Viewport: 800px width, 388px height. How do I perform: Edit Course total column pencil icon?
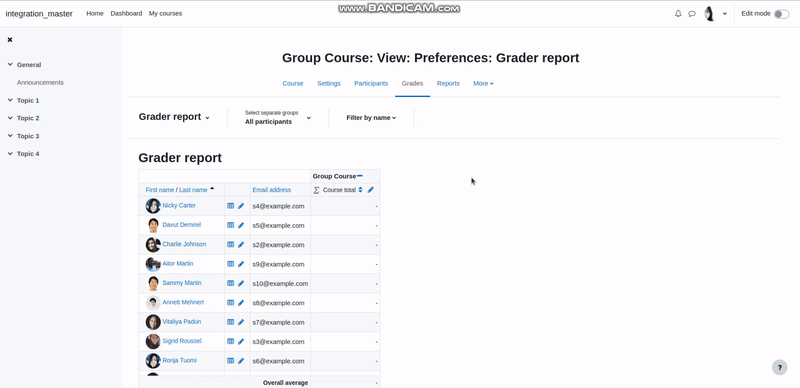coord(371,190)
